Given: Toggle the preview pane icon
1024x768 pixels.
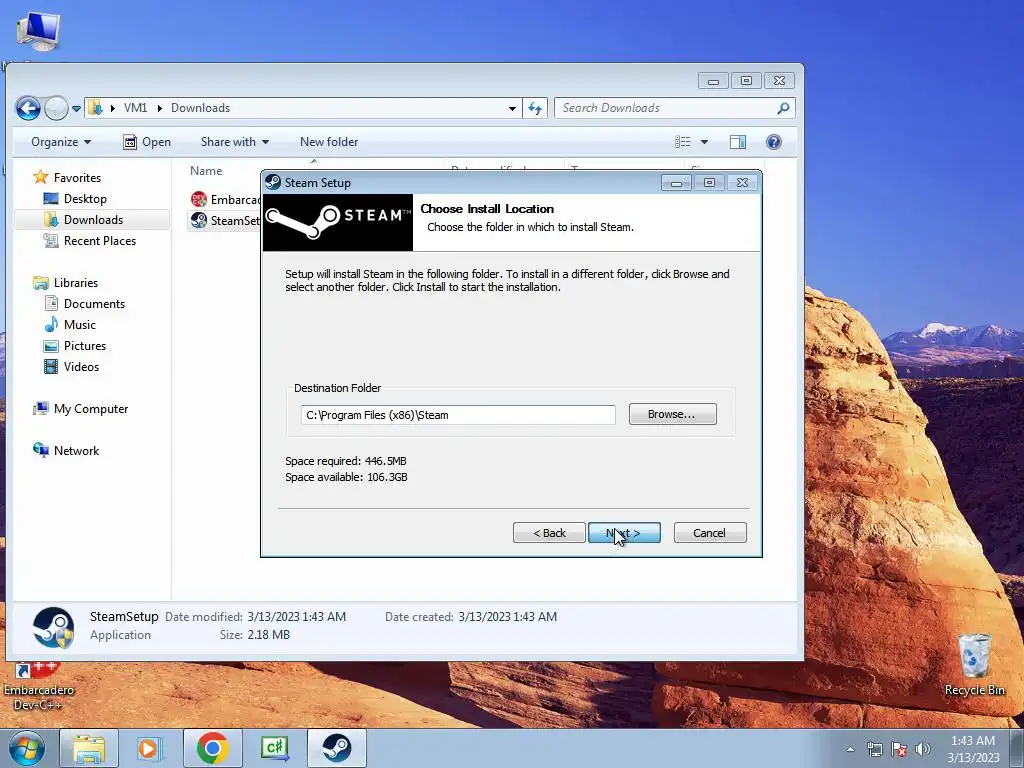Looking at the screenshot, I should click(738, 142).
